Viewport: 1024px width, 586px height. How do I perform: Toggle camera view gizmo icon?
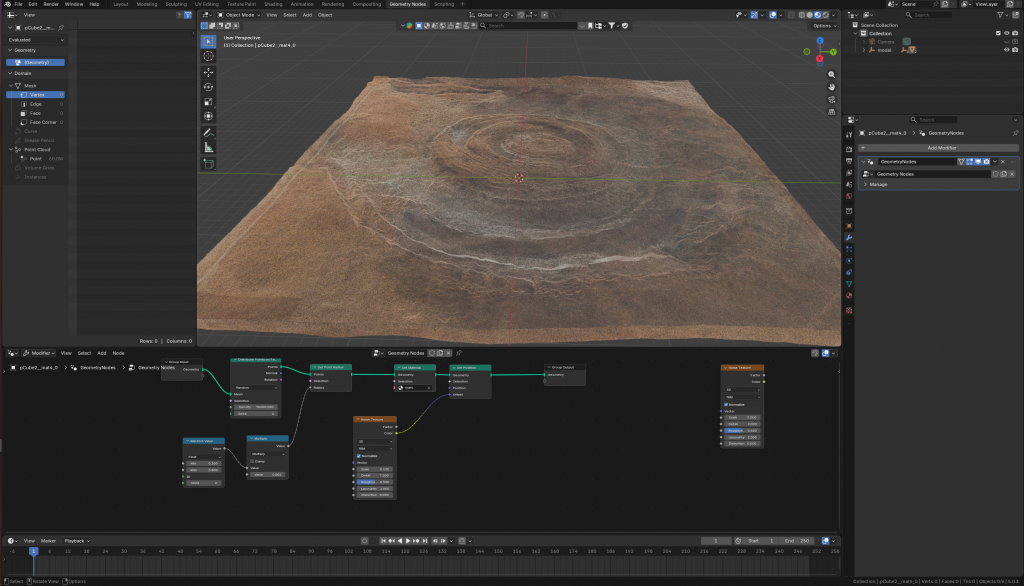pos(833,100)
